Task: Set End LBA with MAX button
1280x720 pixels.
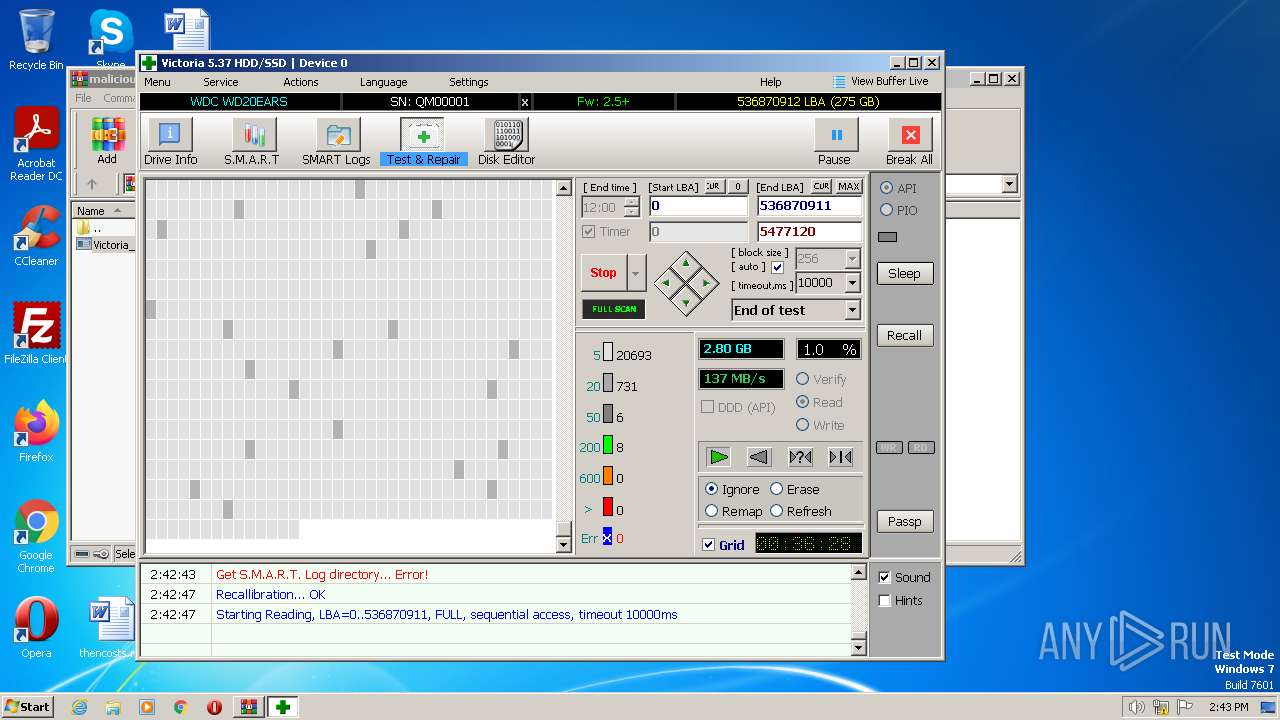Action: tap(849, 187)
